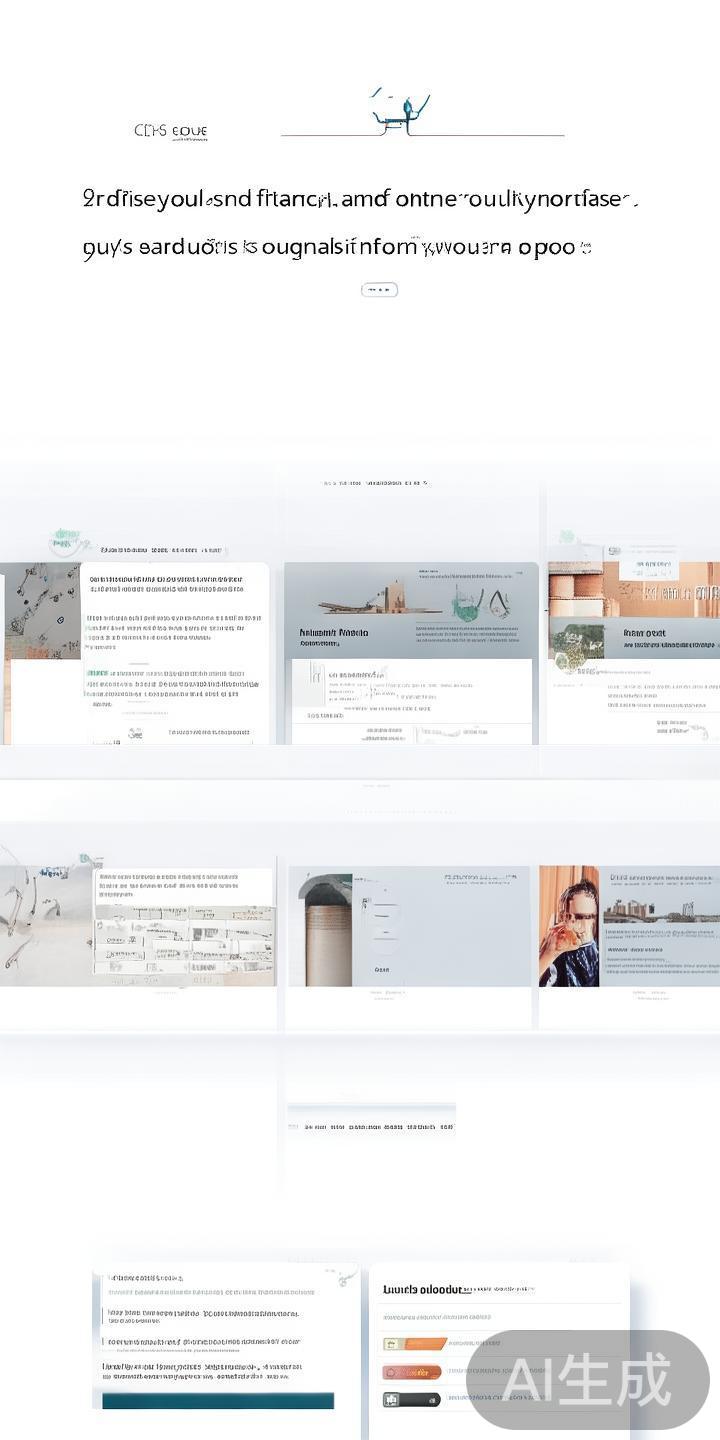Click the gray brand text in header

[x=171, y=131]
